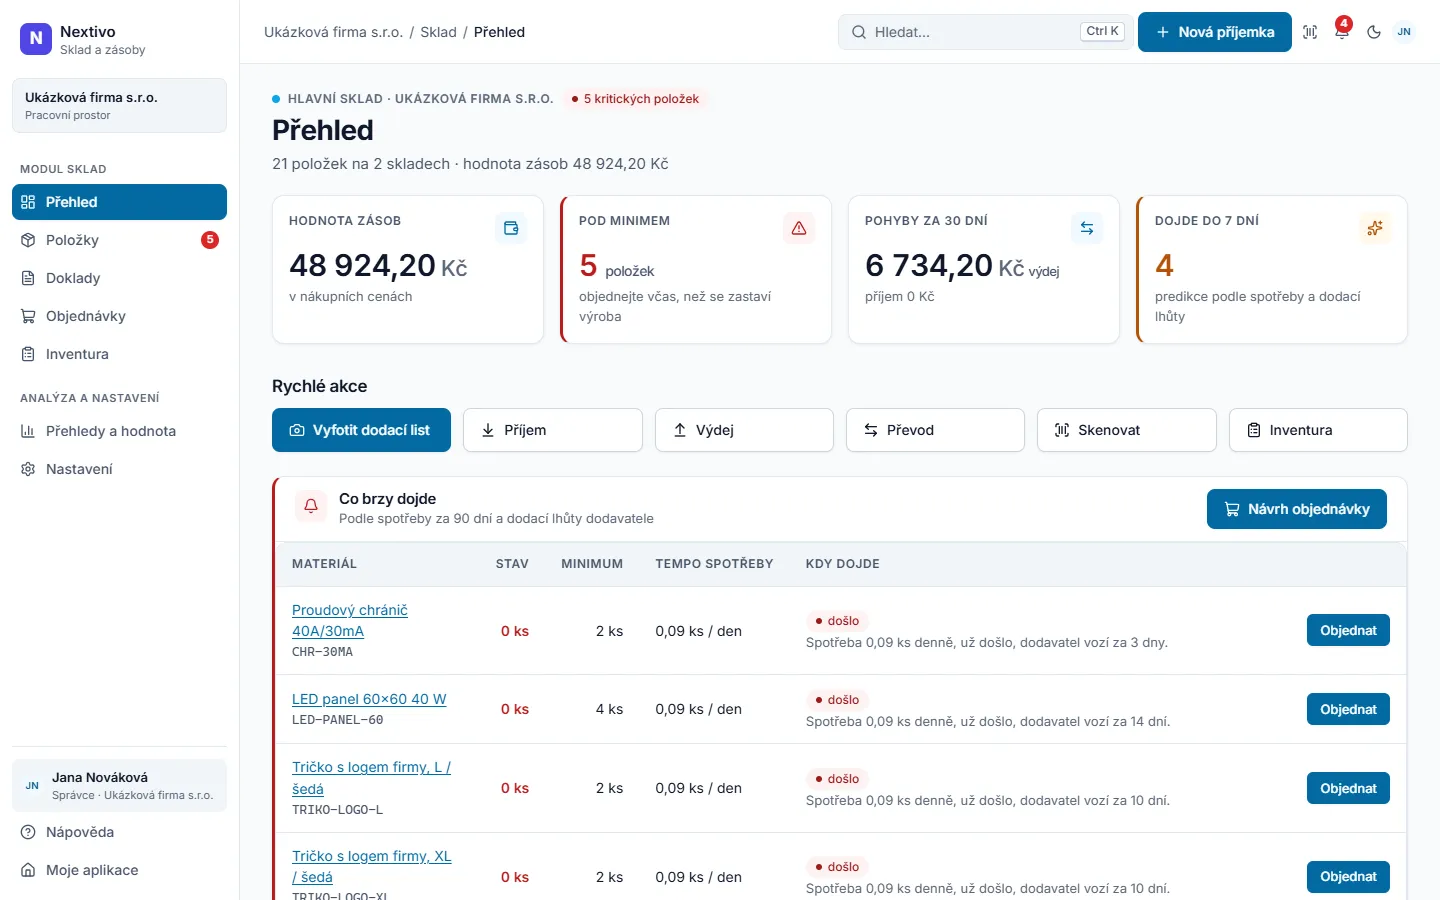Click Objednat for Tričko s logem firmy, L / šedá
Viewport: 1440px width, 900px height.
tap(1348, 788)
